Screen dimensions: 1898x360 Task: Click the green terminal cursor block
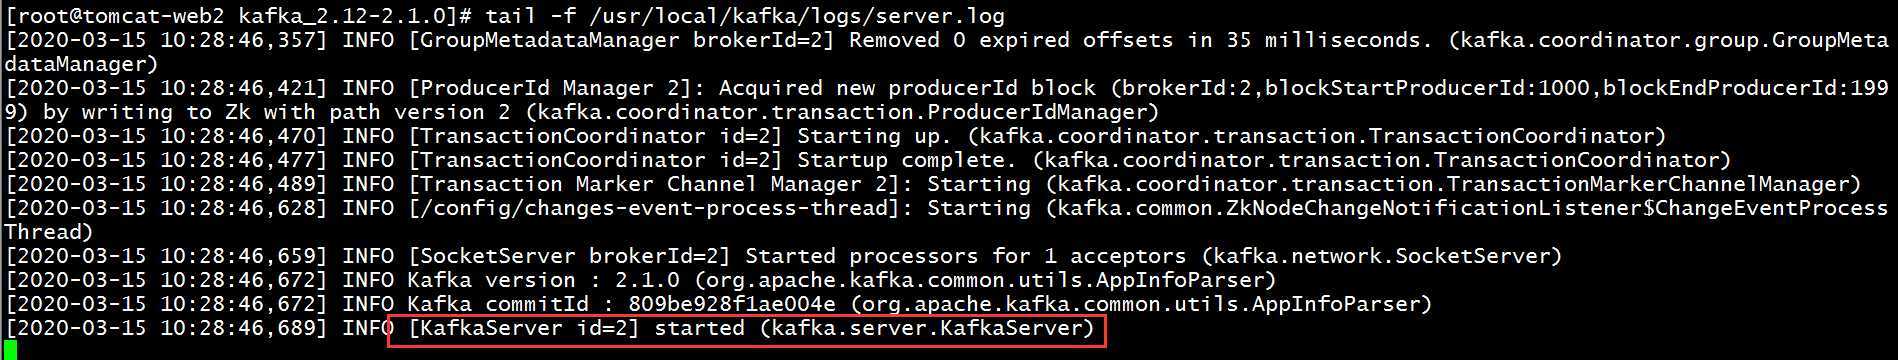10,350
